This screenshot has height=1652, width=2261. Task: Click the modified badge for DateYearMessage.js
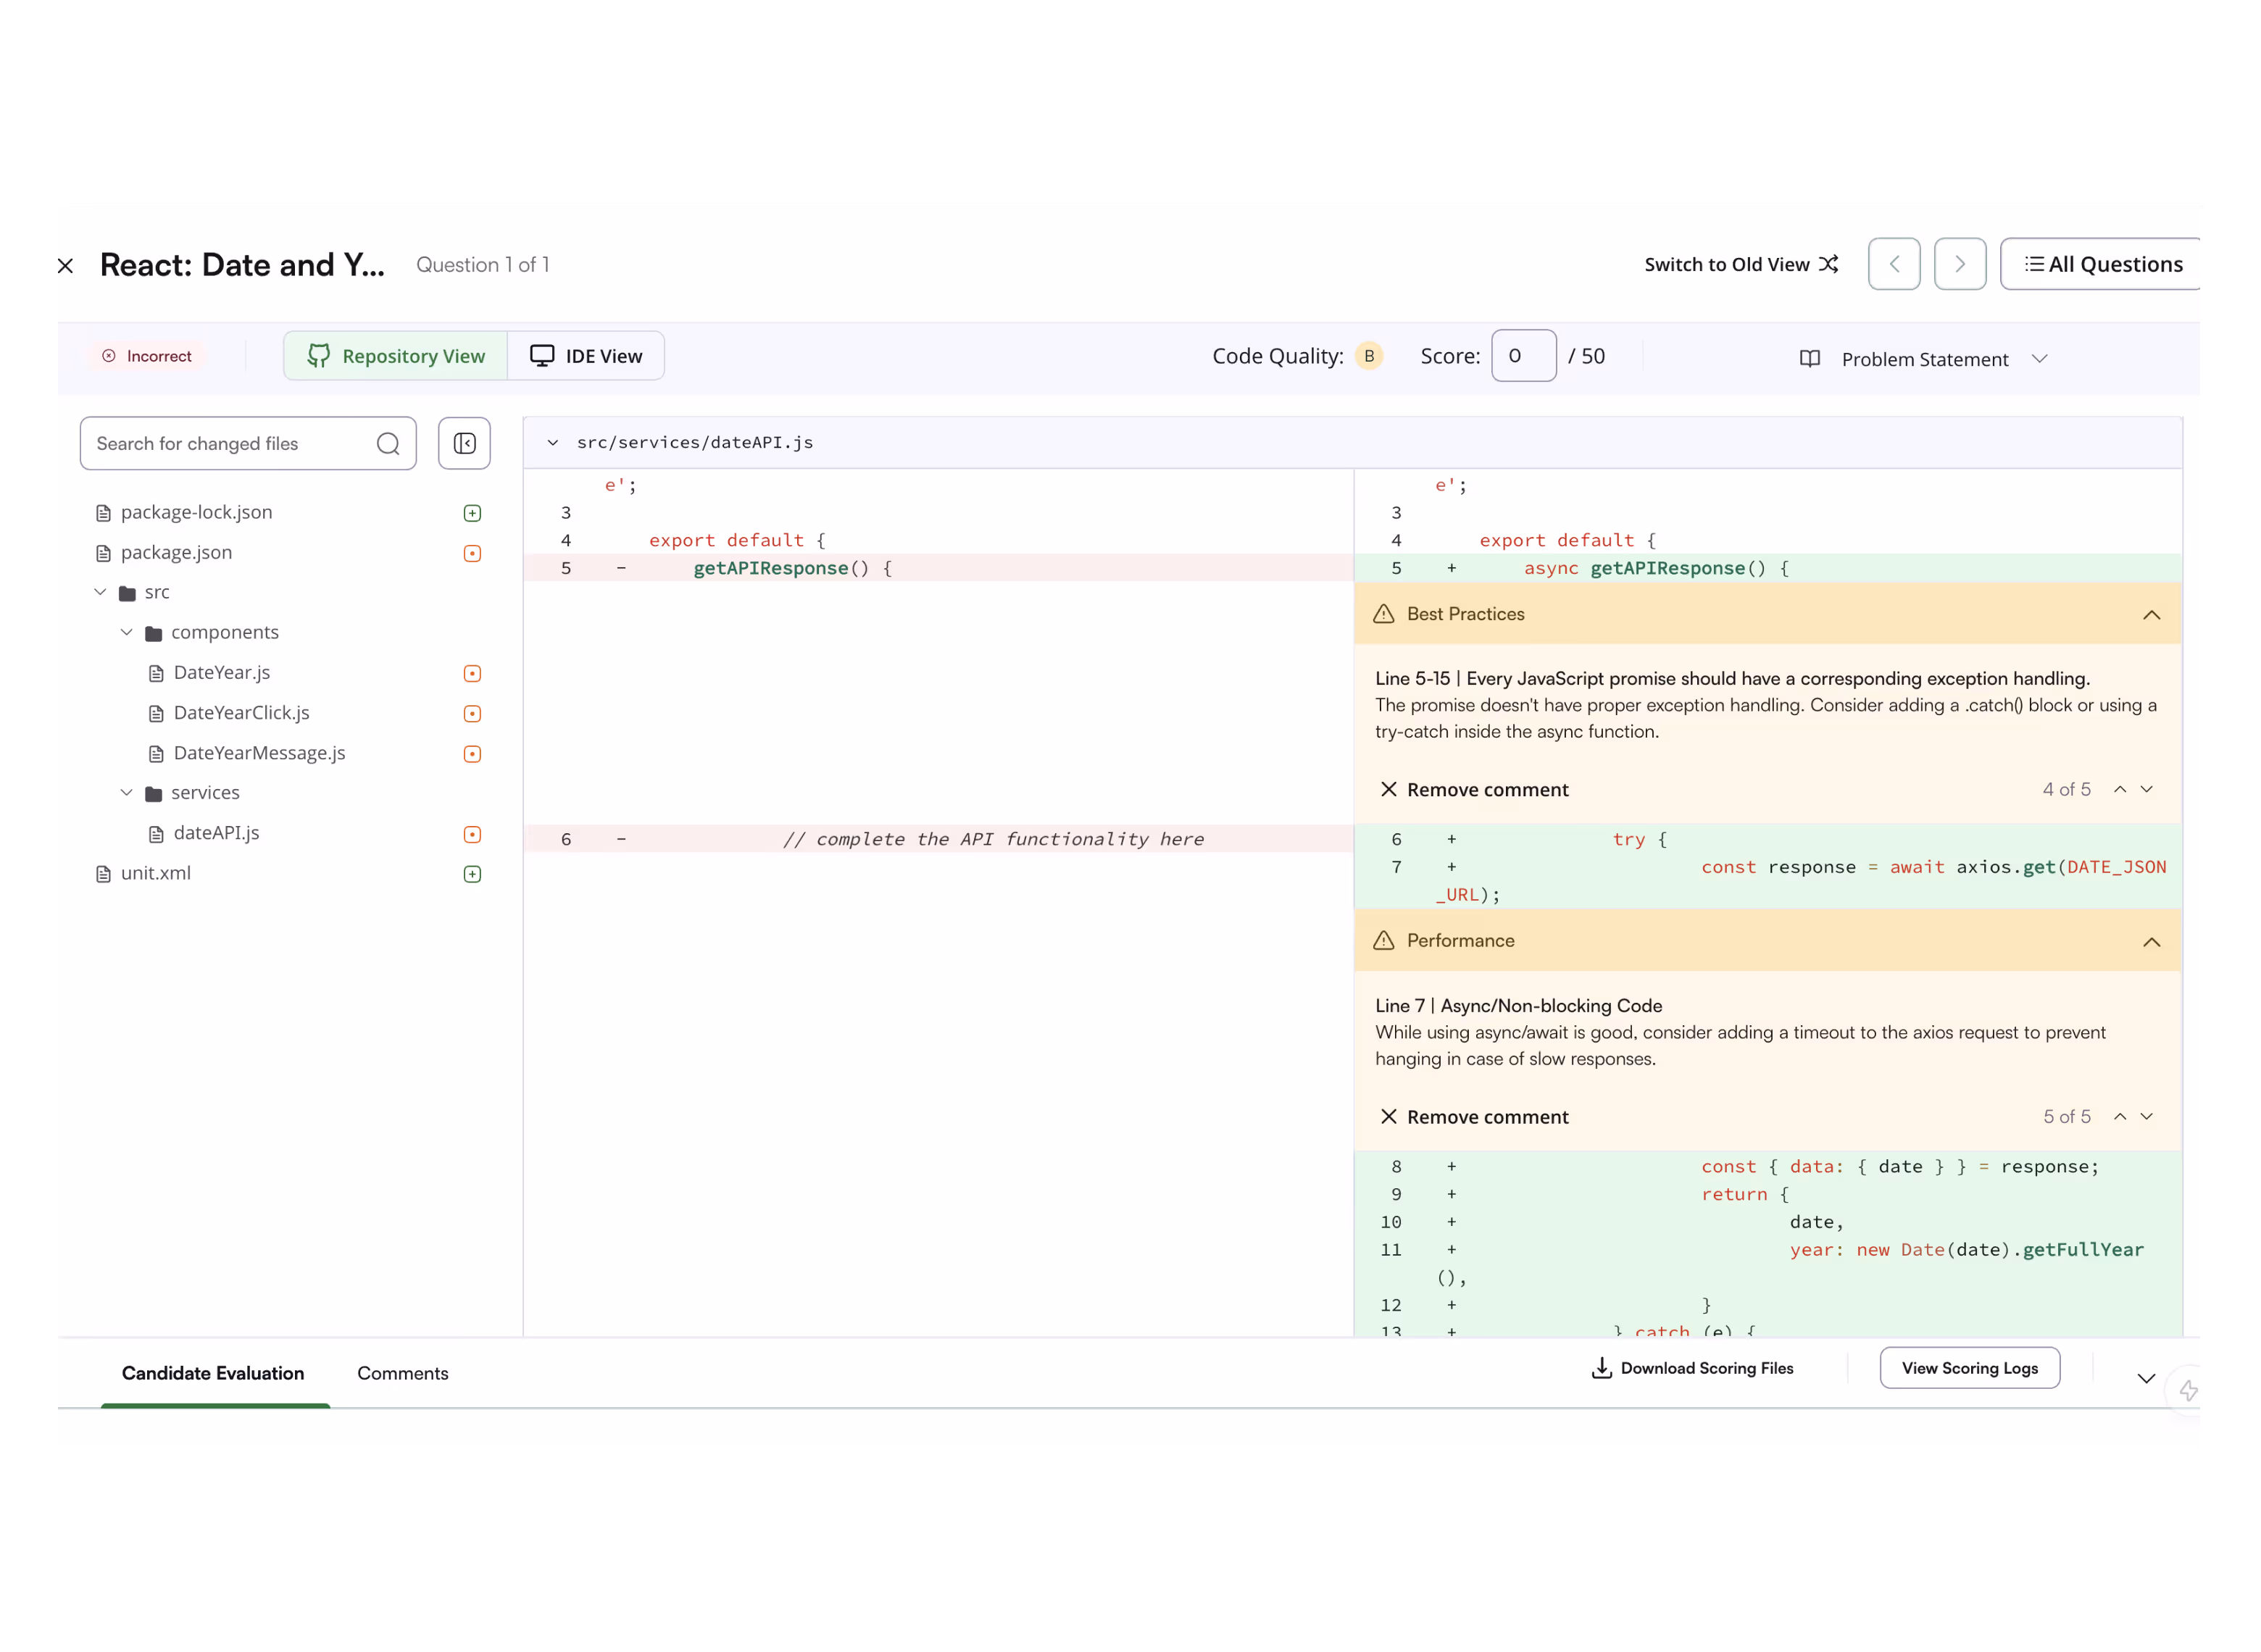pyautogui.click(x=472, y=753)
